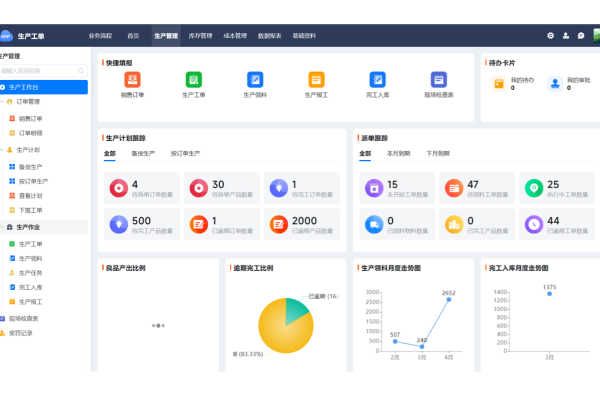Open the 销售订单 quick-fill icon
The width and height of the screenshot is (600, 400).
pos(132,80)
